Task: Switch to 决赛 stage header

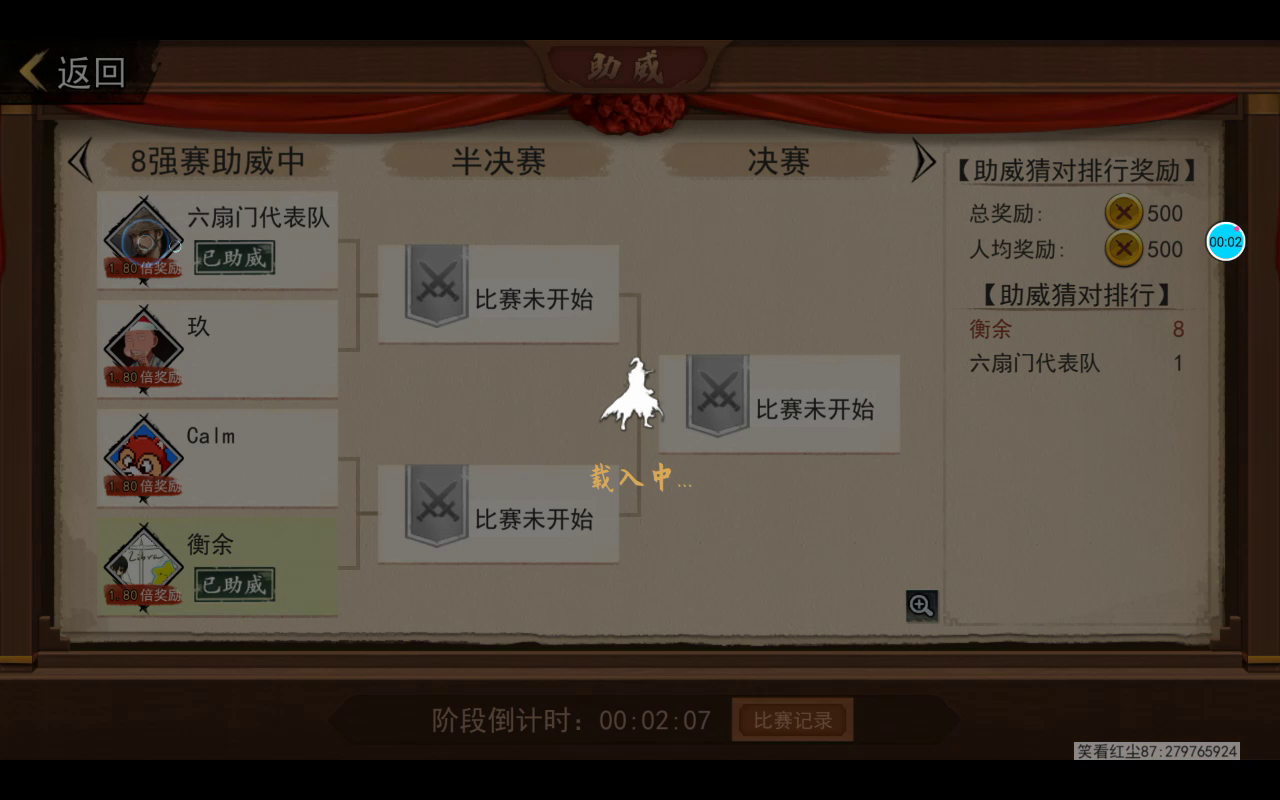Action: click(x=778, y=161)
